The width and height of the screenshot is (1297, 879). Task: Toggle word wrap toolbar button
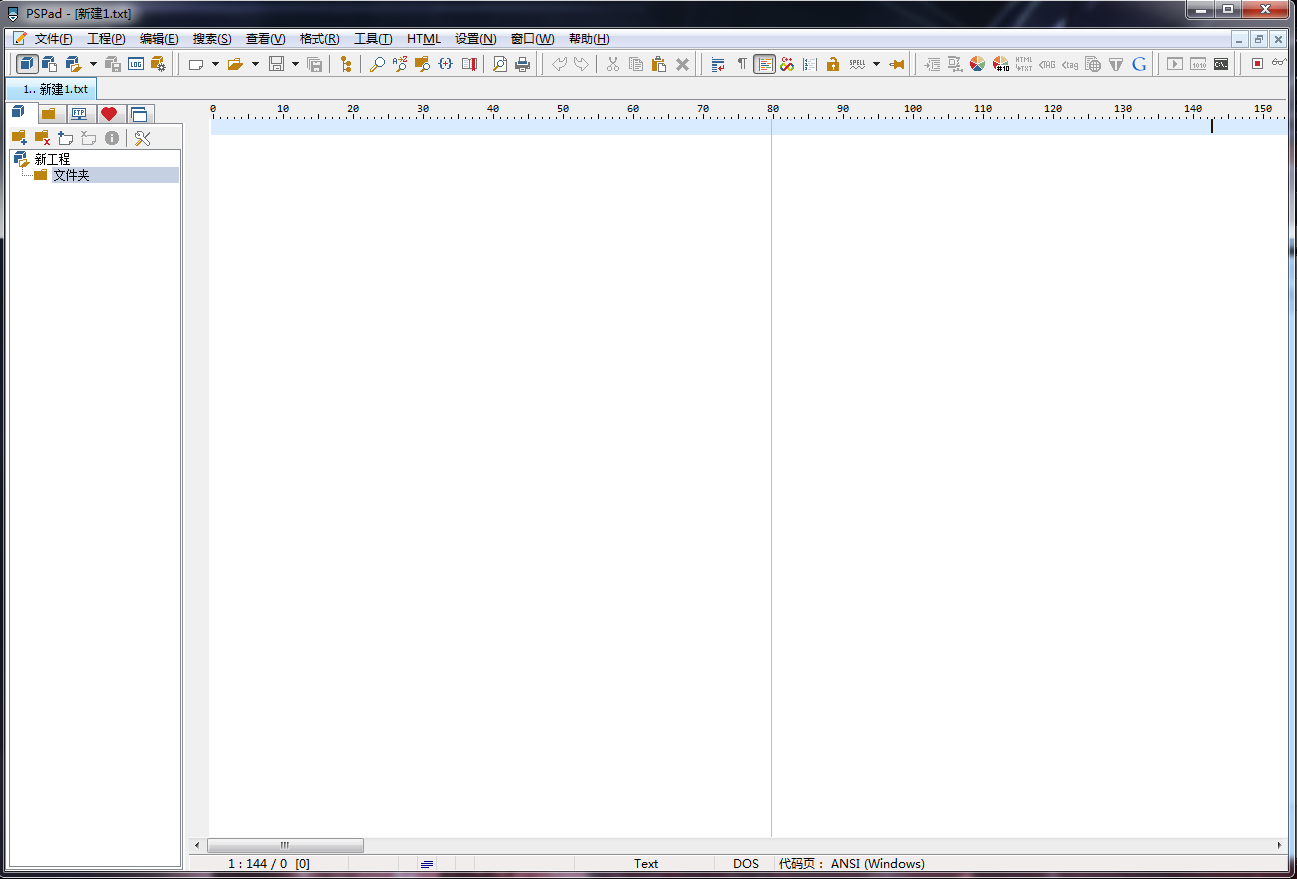718,64
